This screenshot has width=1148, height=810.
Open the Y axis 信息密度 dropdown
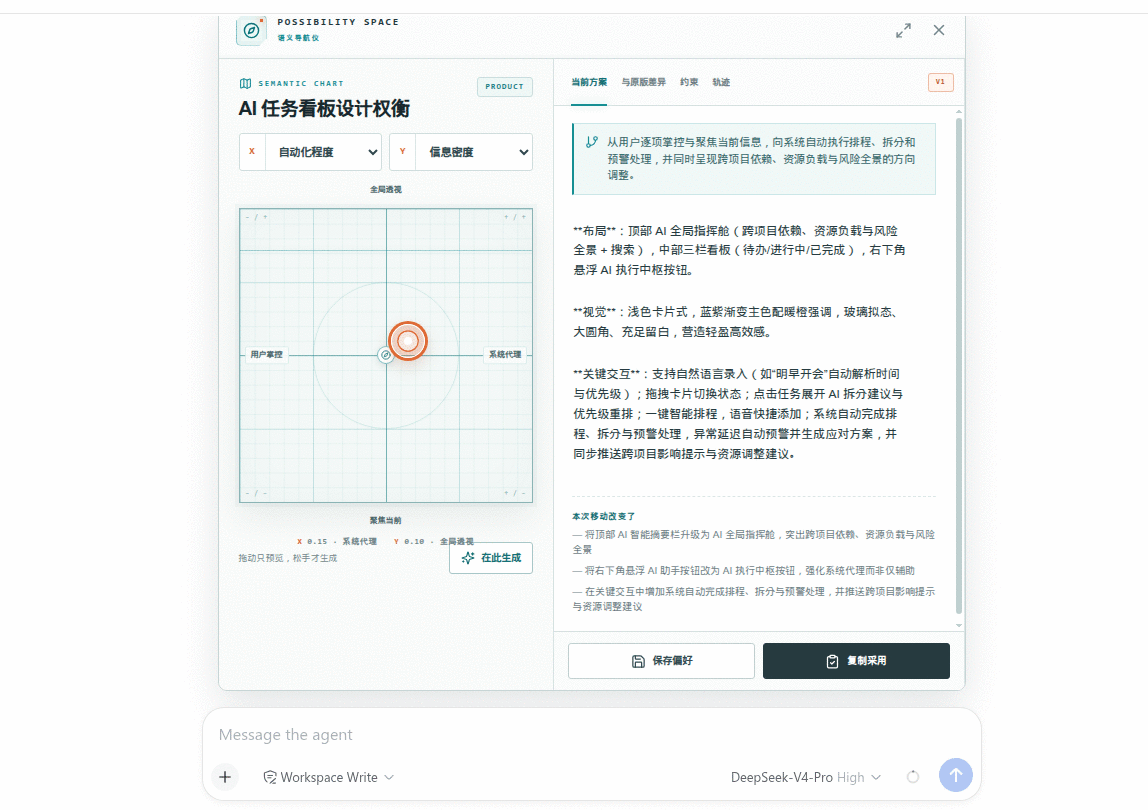pyautogui.click(x=461, y=152)
